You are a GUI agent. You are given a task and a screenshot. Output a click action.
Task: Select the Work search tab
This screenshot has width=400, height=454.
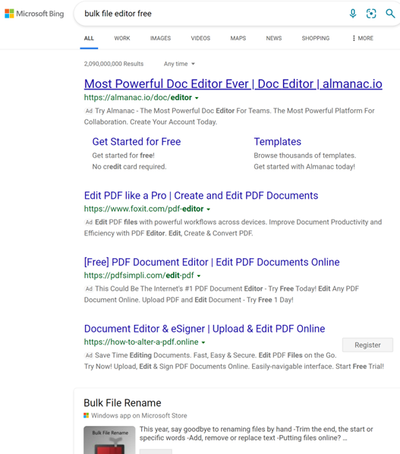pos(122,38)
